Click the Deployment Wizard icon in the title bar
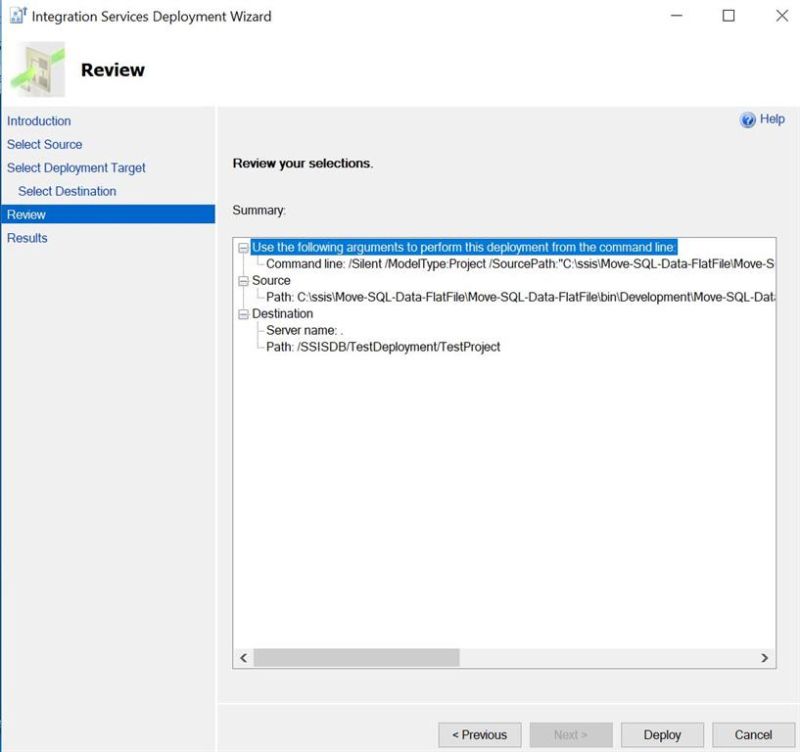 click(18, 16)
